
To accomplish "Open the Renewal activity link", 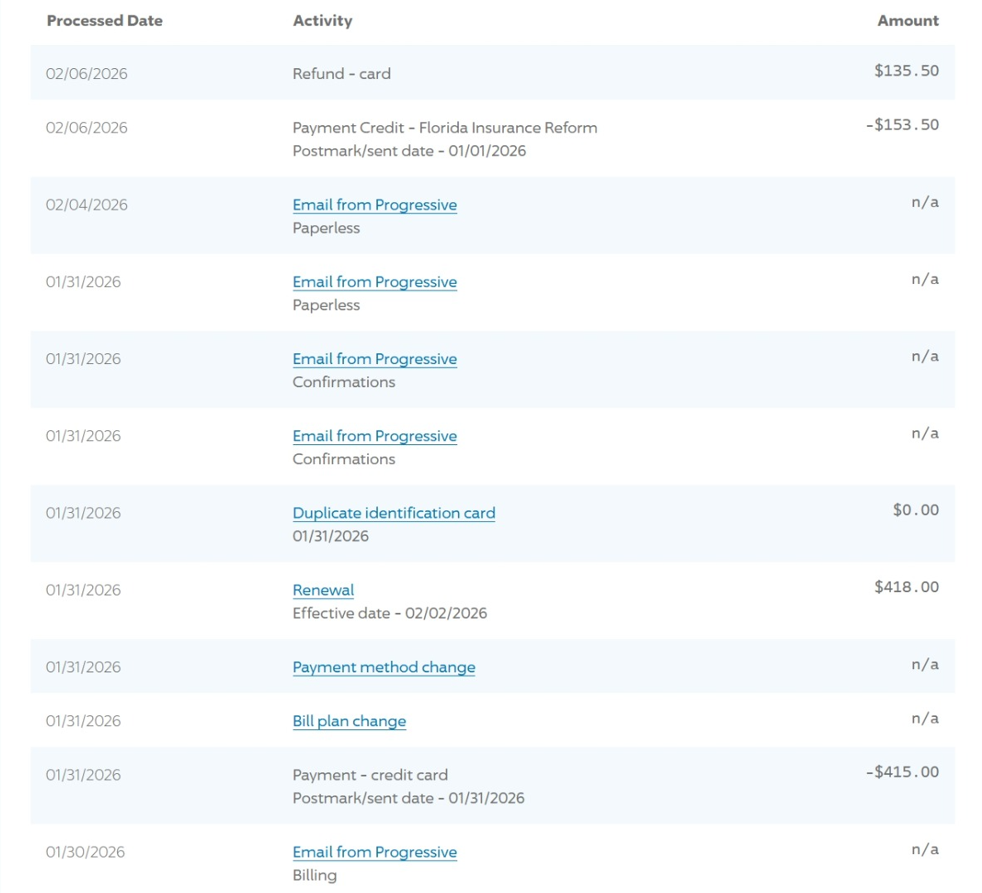I will coord(323,590).
